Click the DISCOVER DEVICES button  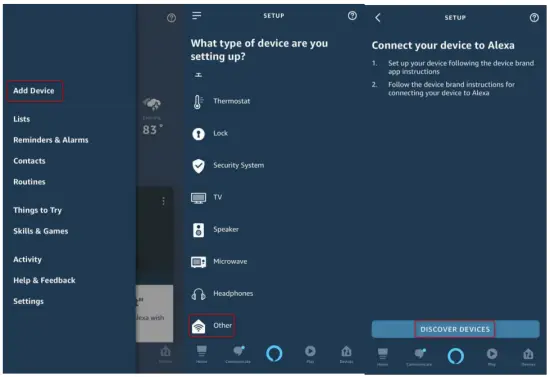[x=455, y=329]
